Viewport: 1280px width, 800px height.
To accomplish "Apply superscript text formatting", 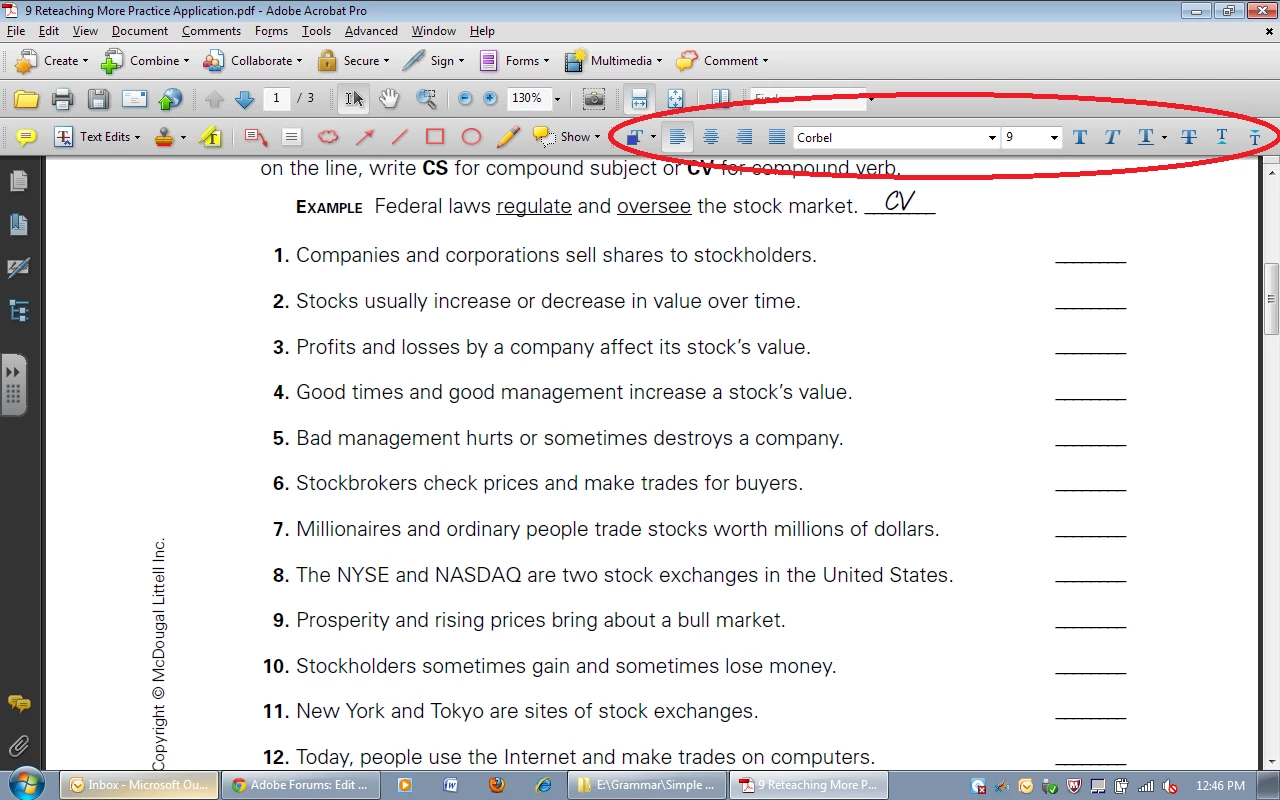I will click(1222, 137).
